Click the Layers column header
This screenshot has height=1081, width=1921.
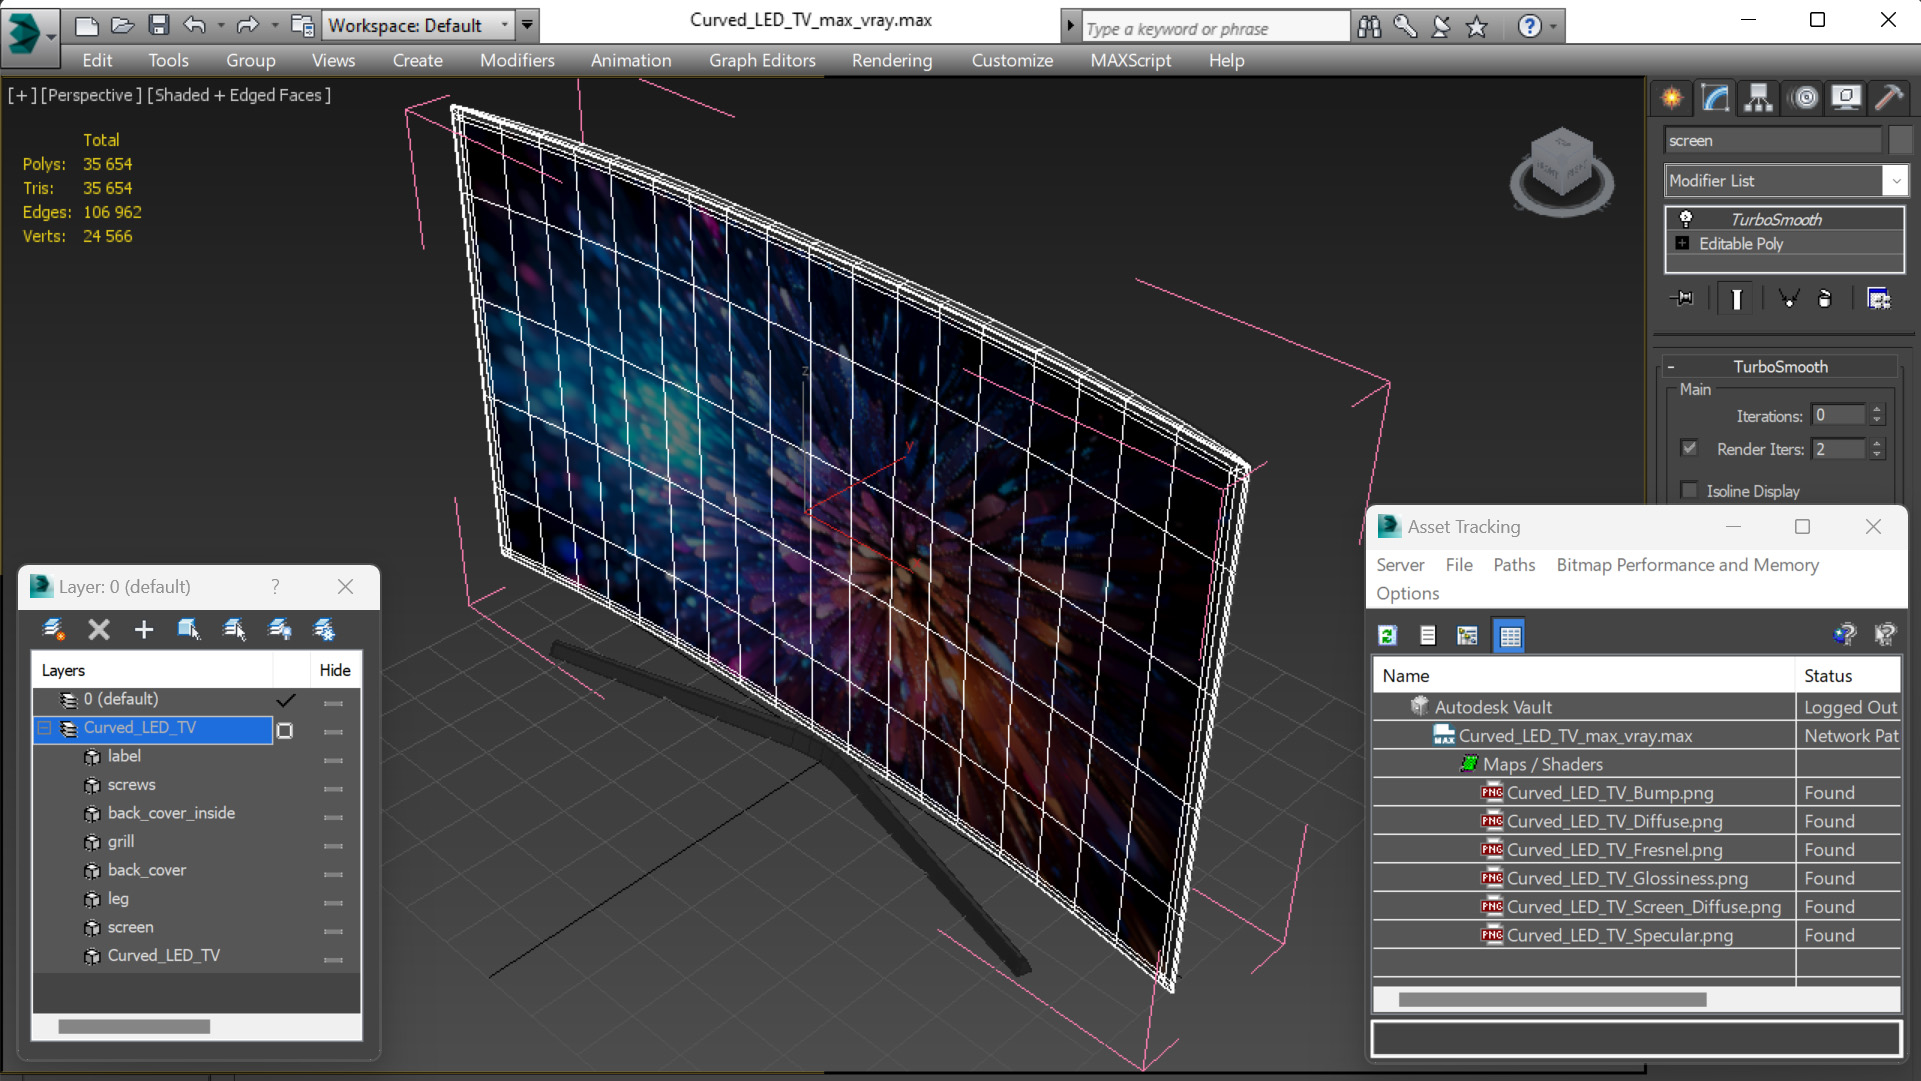152,670
